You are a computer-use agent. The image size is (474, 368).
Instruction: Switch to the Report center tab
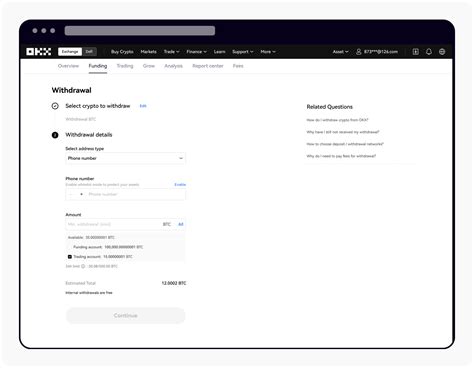(x=208, y=66)
